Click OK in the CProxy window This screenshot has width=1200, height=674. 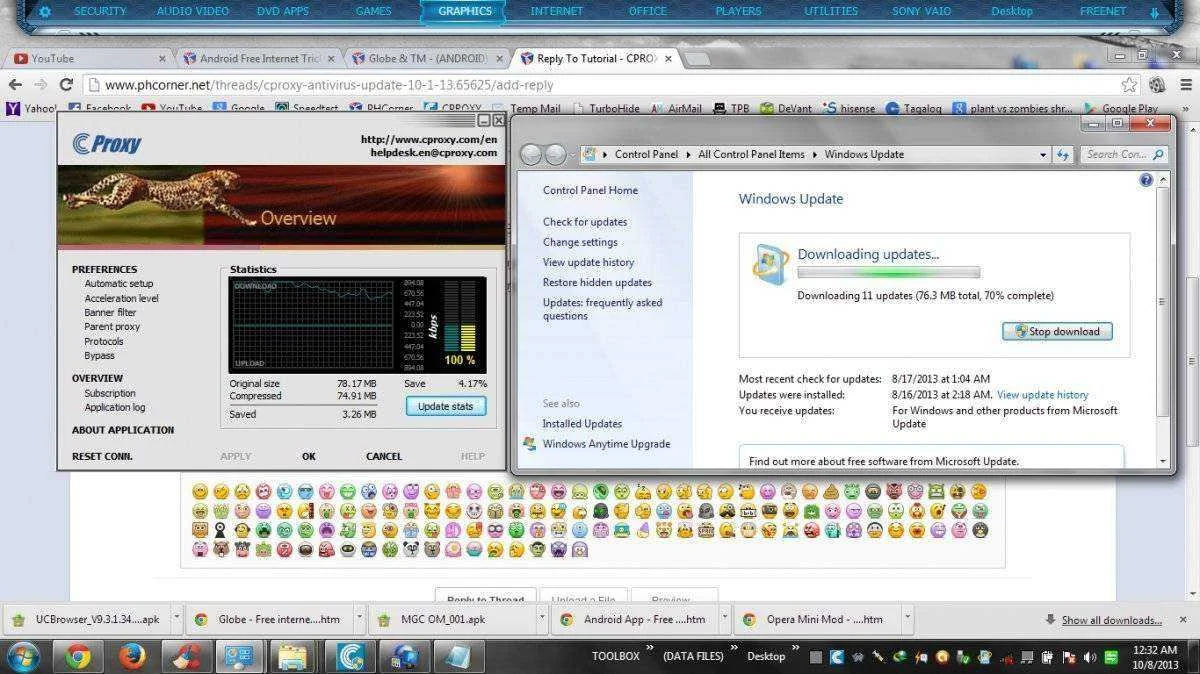click(x=309, y=456)
